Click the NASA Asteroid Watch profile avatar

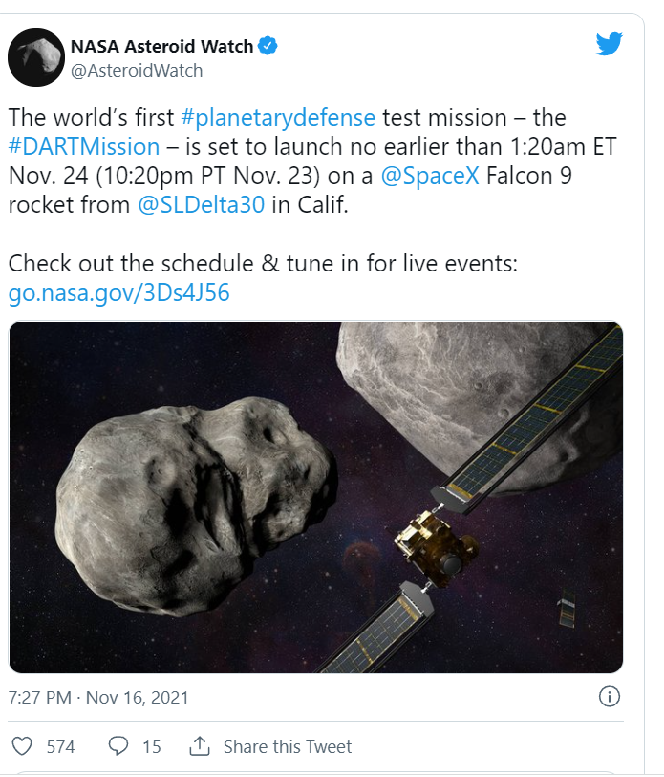coord(37,59)
